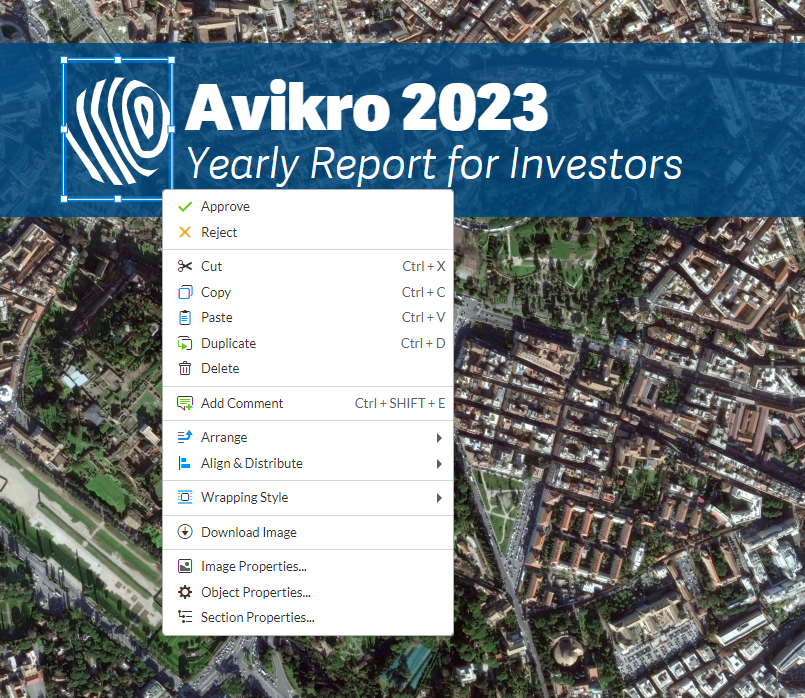Click the right-middle resize handle of the logo
This screenshot has height=698, width=805.
pos(171,129)
